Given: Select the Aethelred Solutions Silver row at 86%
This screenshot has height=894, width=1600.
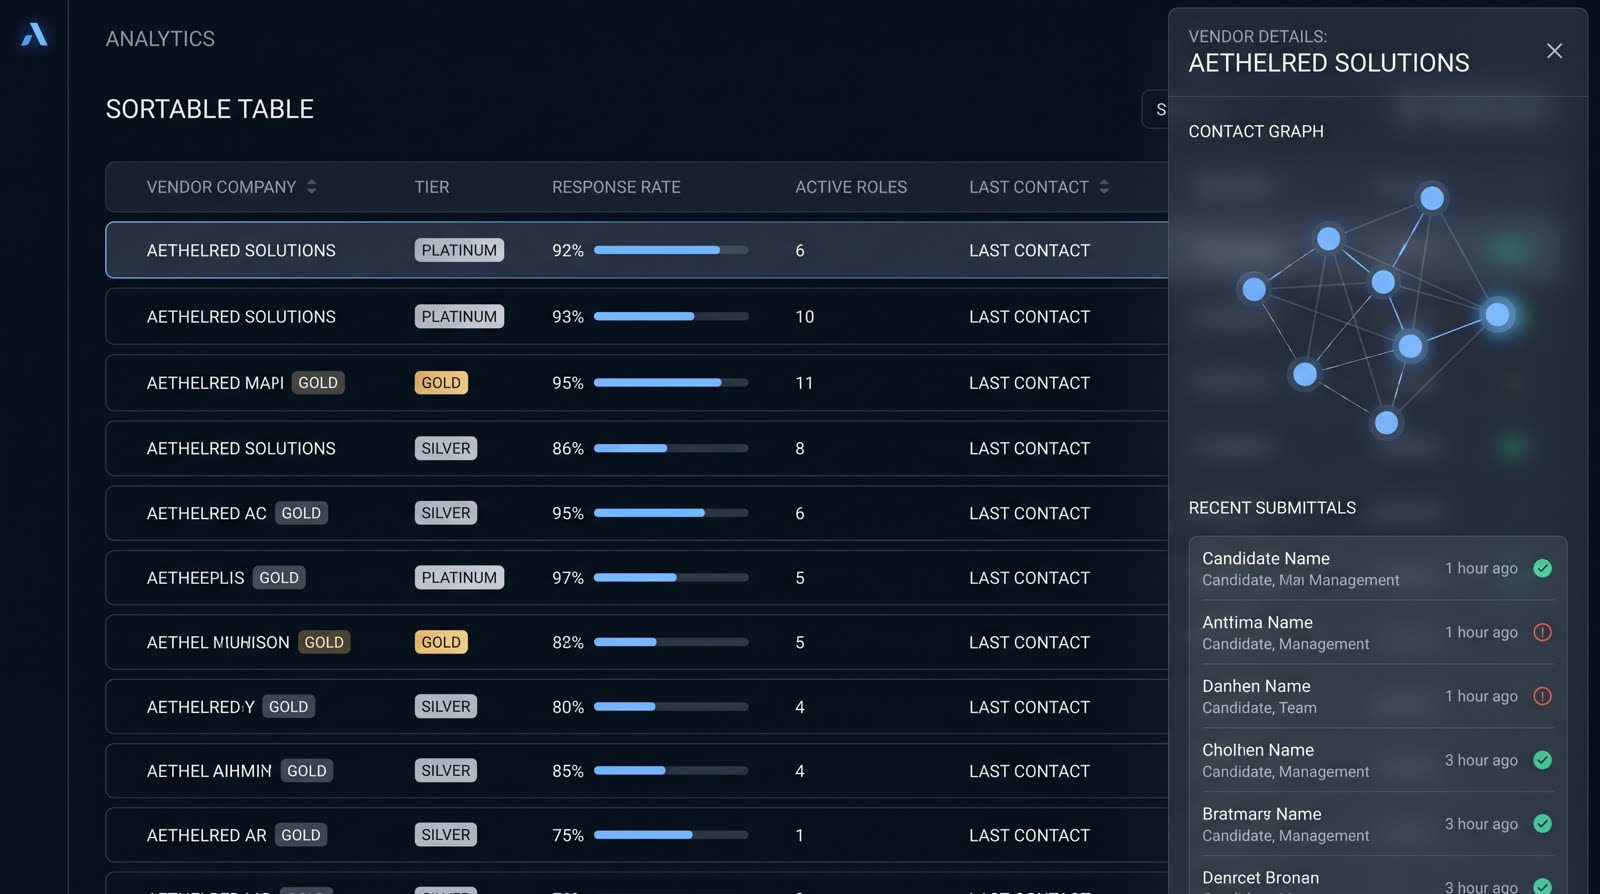Looking at the screenshot, I should [637, 449].
